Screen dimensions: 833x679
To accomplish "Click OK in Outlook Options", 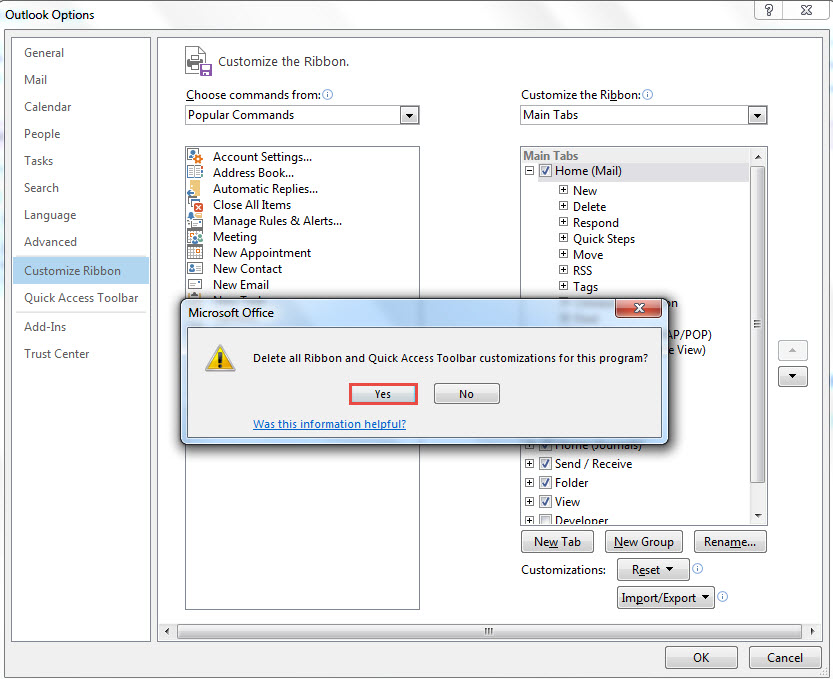I will 701,658.
